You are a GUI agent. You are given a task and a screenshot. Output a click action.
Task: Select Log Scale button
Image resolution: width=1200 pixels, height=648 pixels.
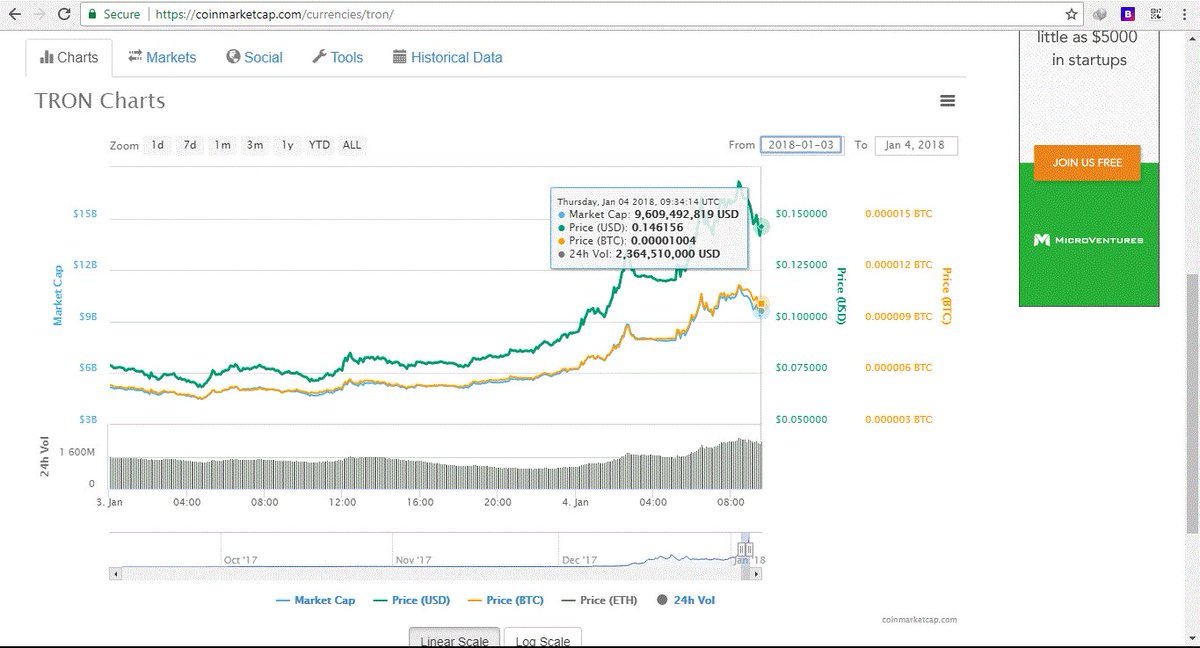tap(542, 640)
